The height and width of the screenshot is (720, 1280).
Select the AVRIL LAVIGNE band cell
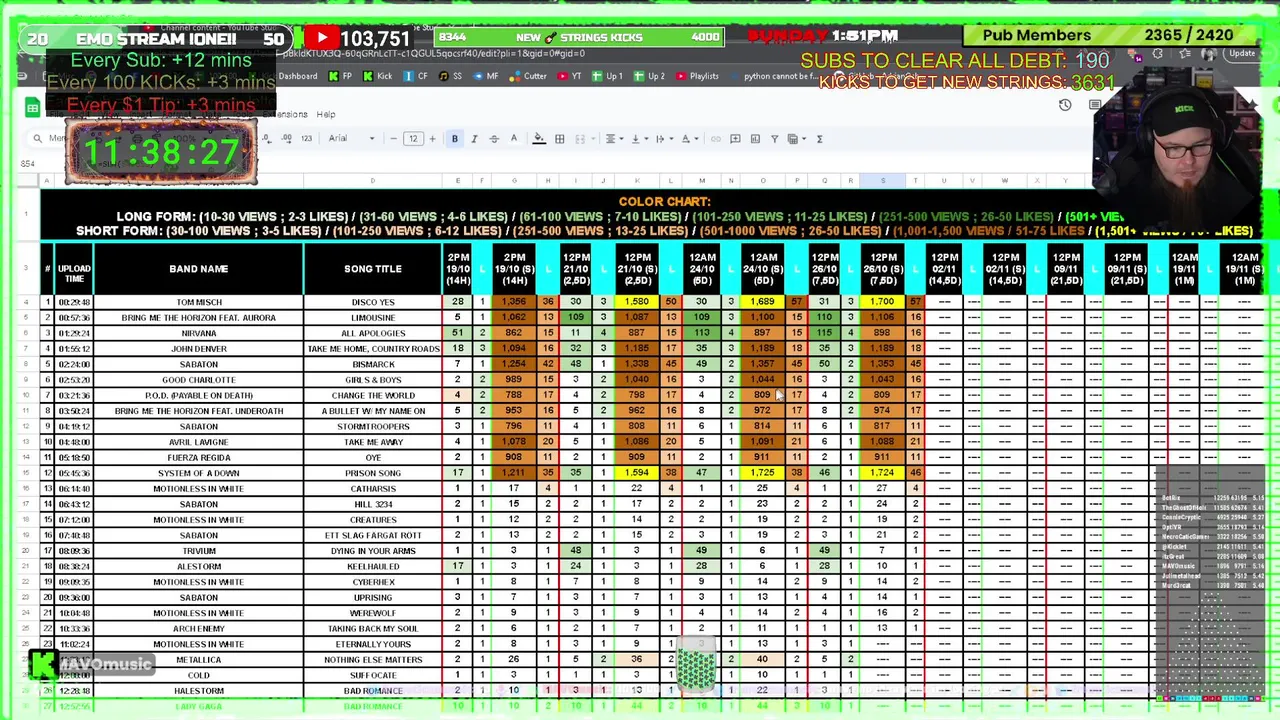(198, 442)
